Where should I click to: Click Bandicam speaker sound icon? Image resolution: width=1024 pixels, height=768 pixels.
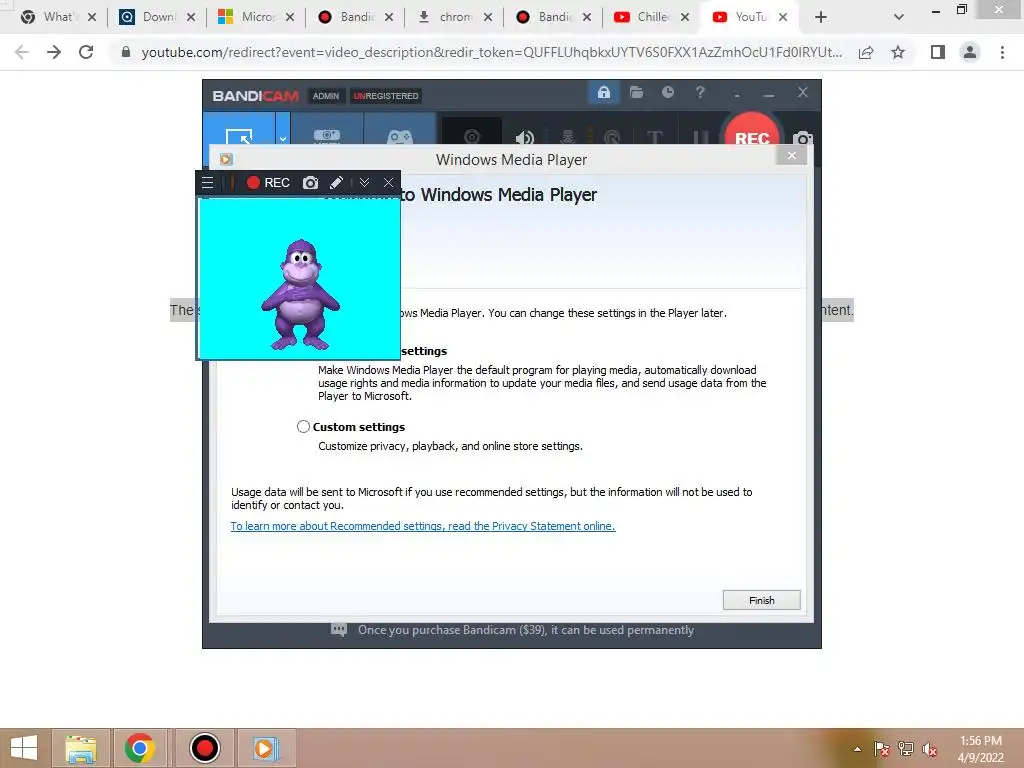pyautogui.click(x=524, y=137)
